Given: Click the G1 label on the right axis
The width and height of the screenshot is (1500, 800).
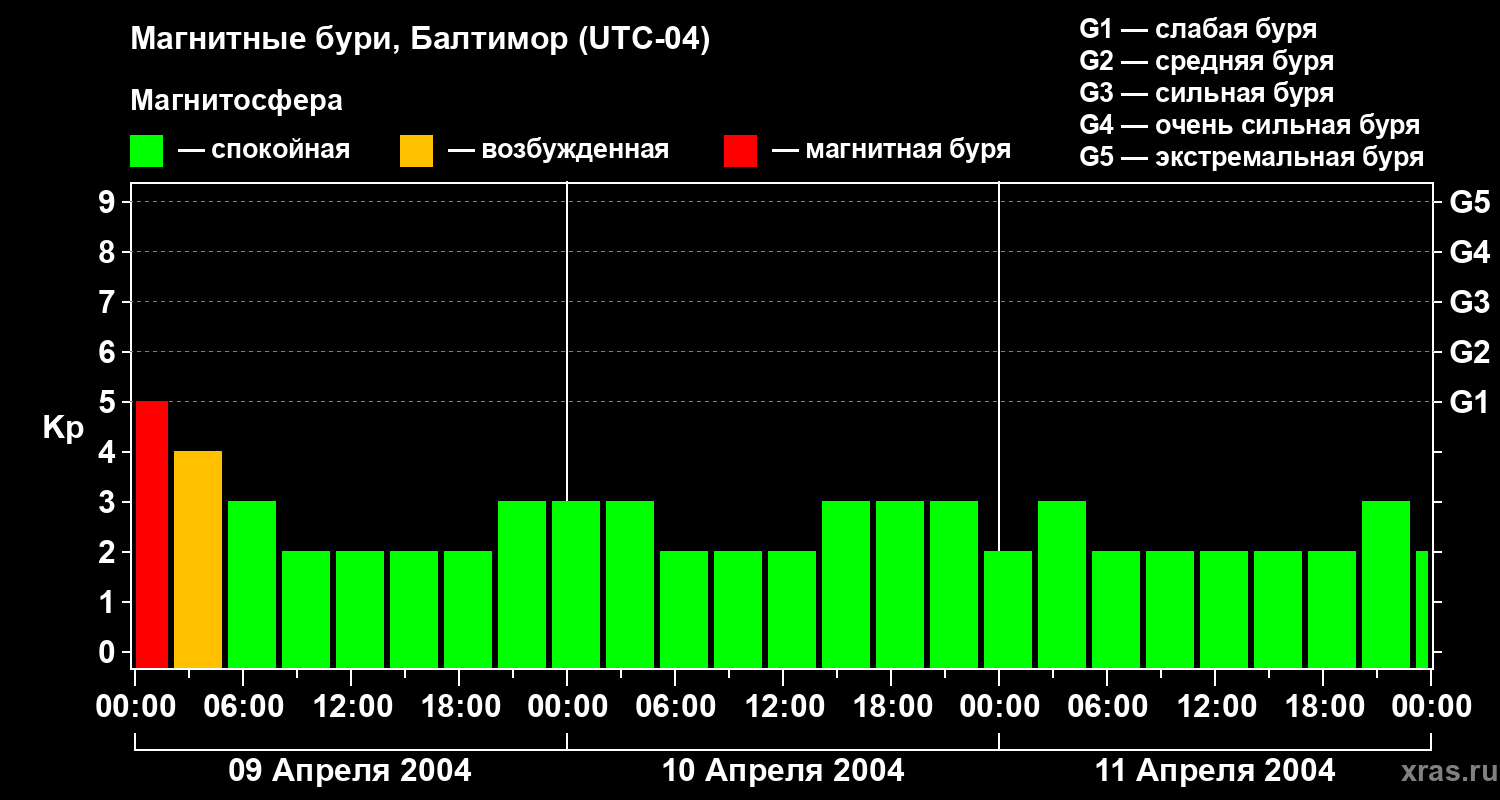Looking at the screenshot, I should [1469, 402].
